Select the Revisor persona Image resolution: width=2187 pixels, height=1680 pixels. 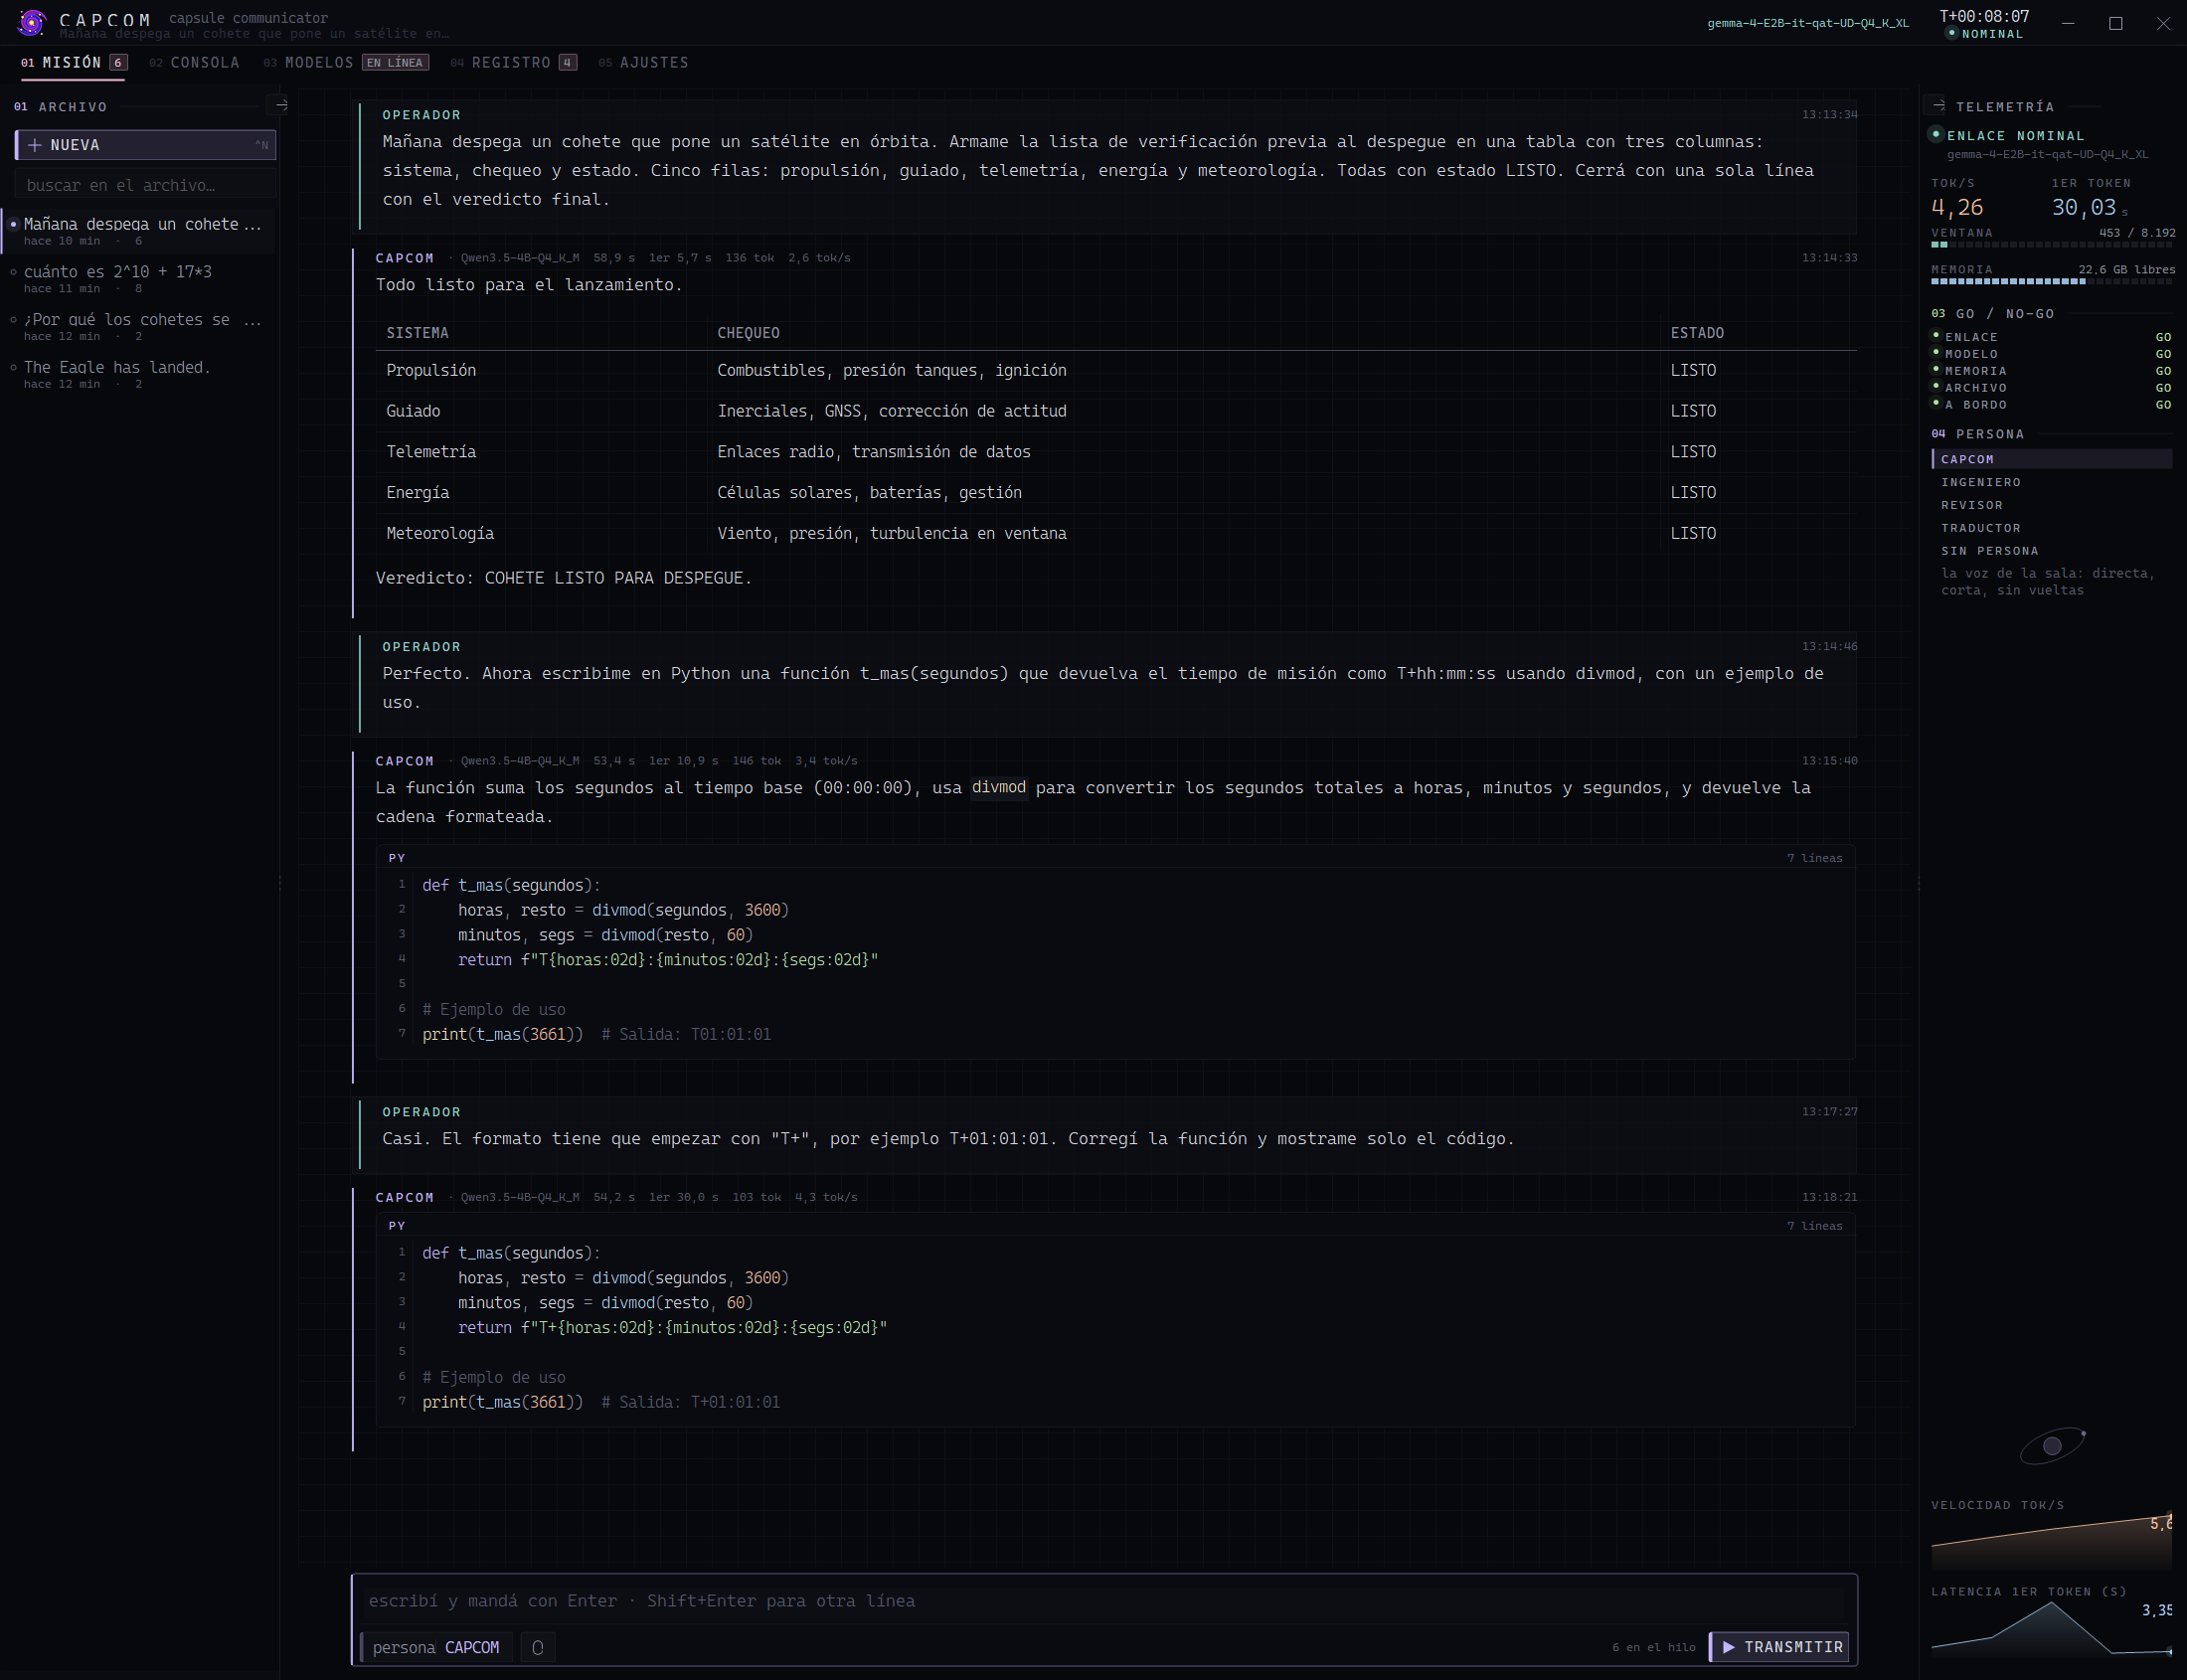2052,505
